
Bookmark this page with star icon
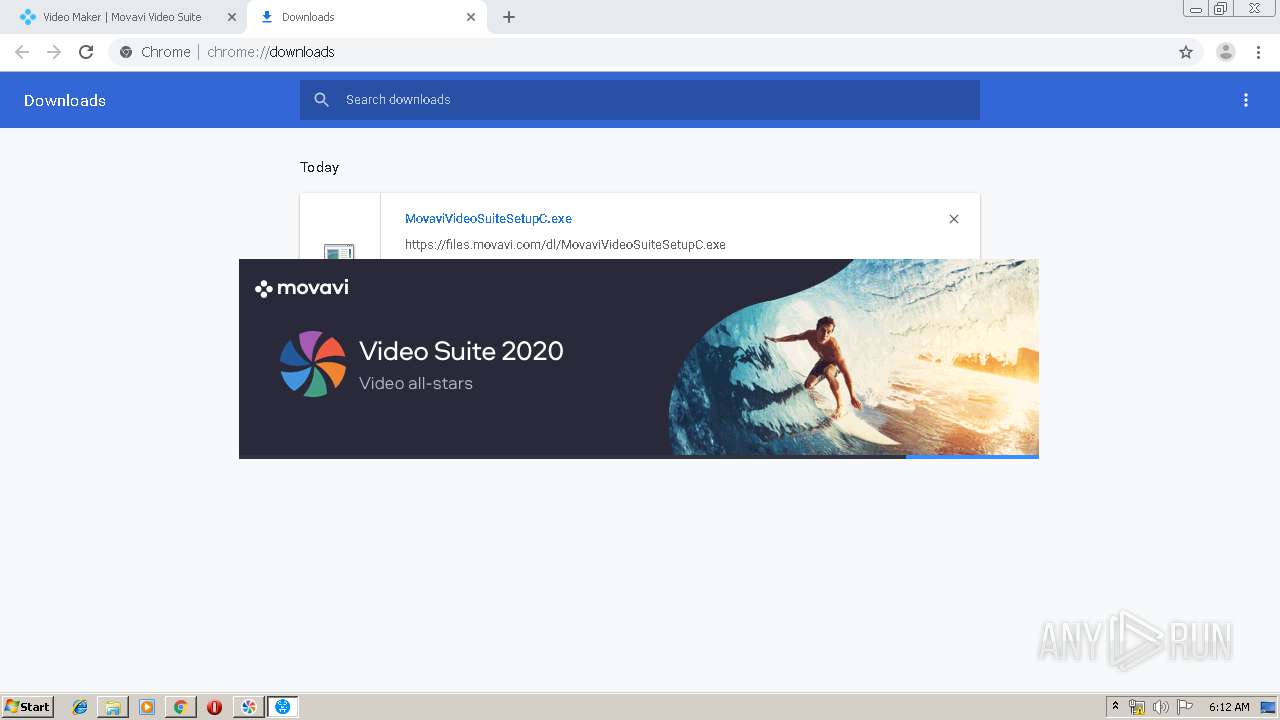[1186, 52]
